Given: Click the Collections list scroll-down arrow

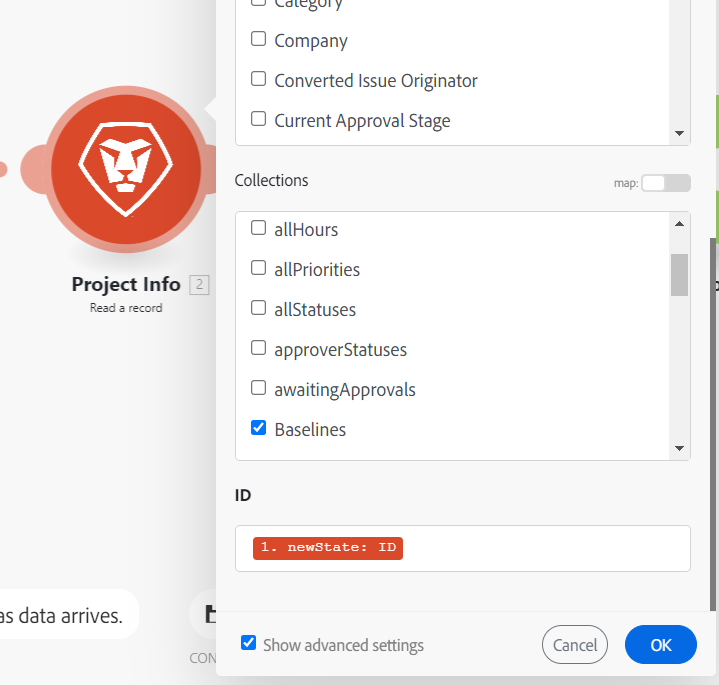Looking at the screenshot, I should coord(679,449).
